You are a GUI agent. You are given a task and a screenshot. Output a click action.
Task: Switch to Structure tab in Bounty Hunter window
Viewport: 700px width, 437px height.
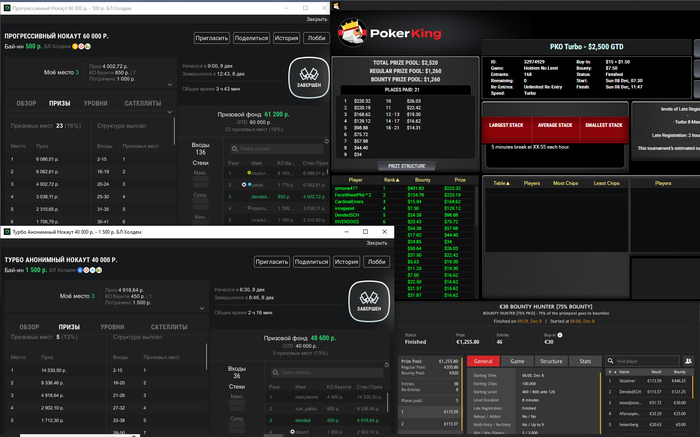point(551,361)
